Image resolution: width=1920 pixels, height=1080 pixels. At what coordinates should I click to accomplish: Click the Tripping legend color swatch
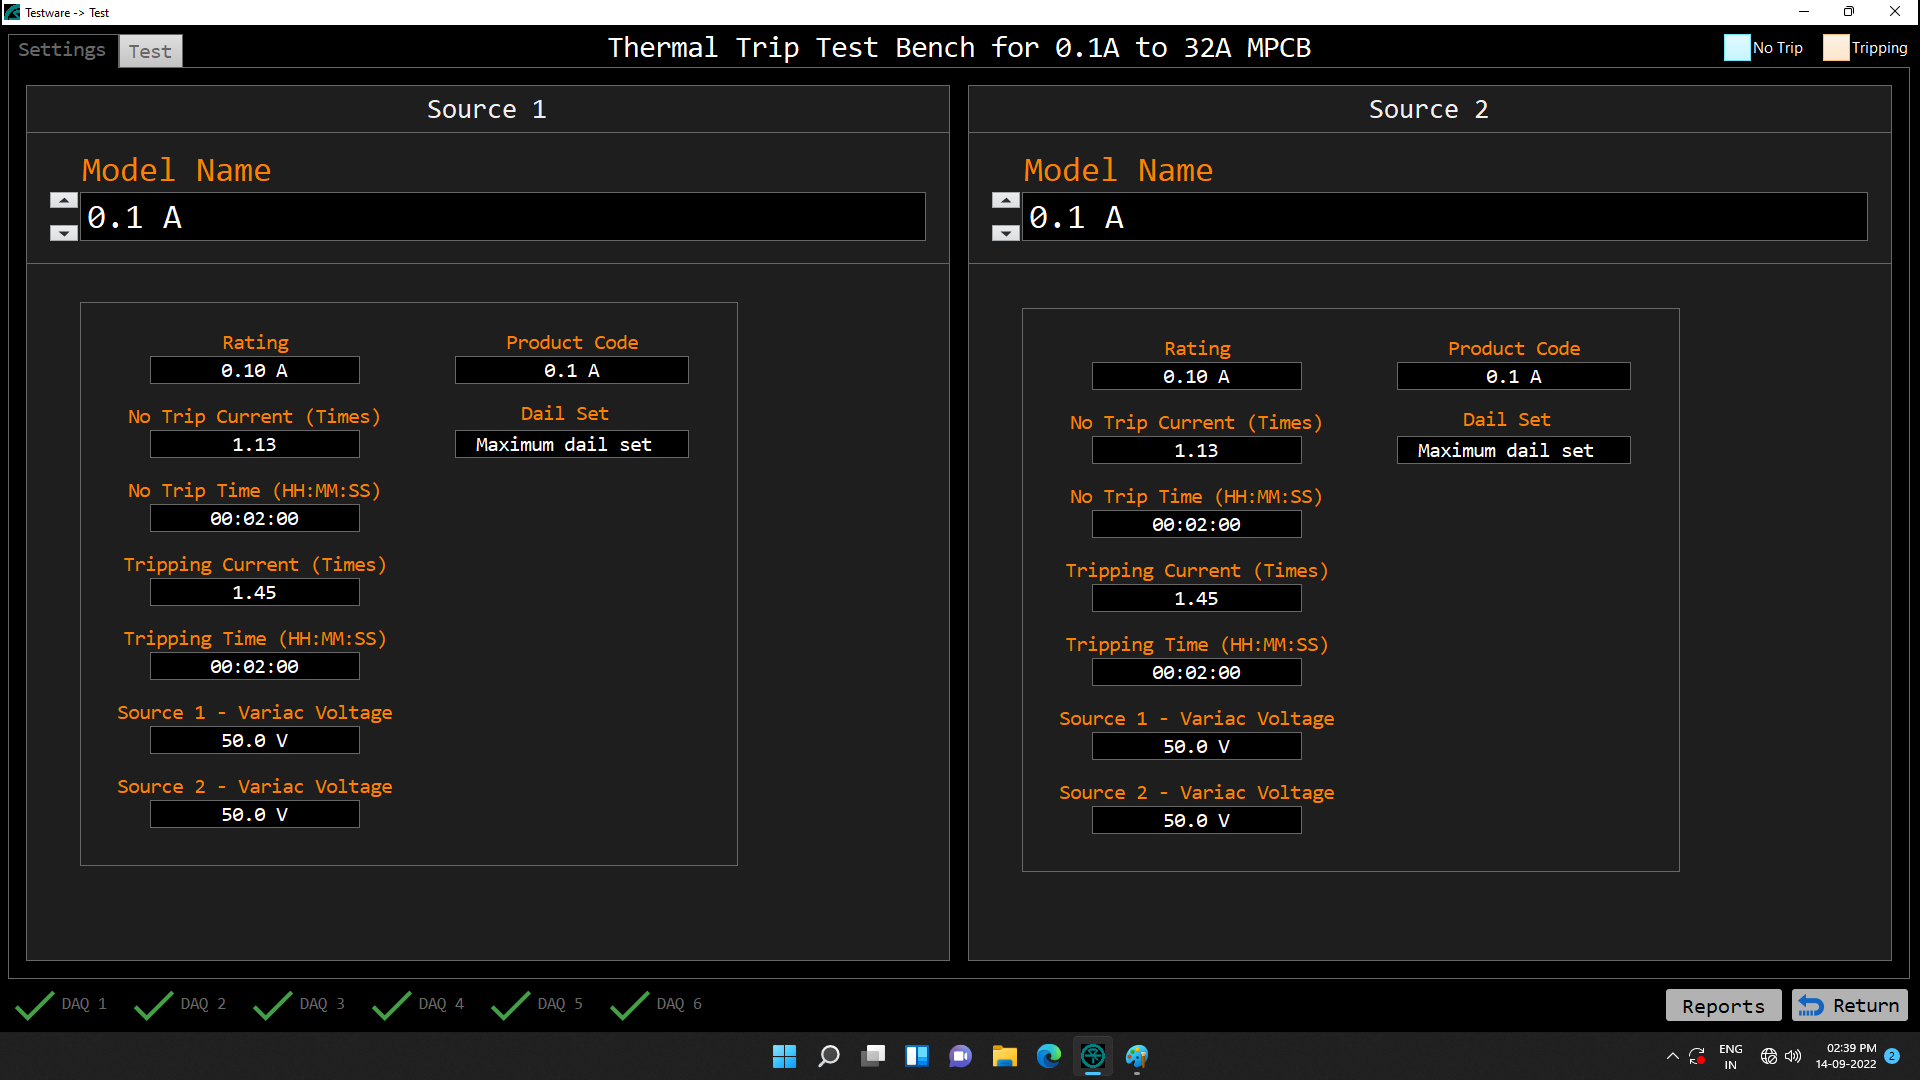(x=1836, y=48)
